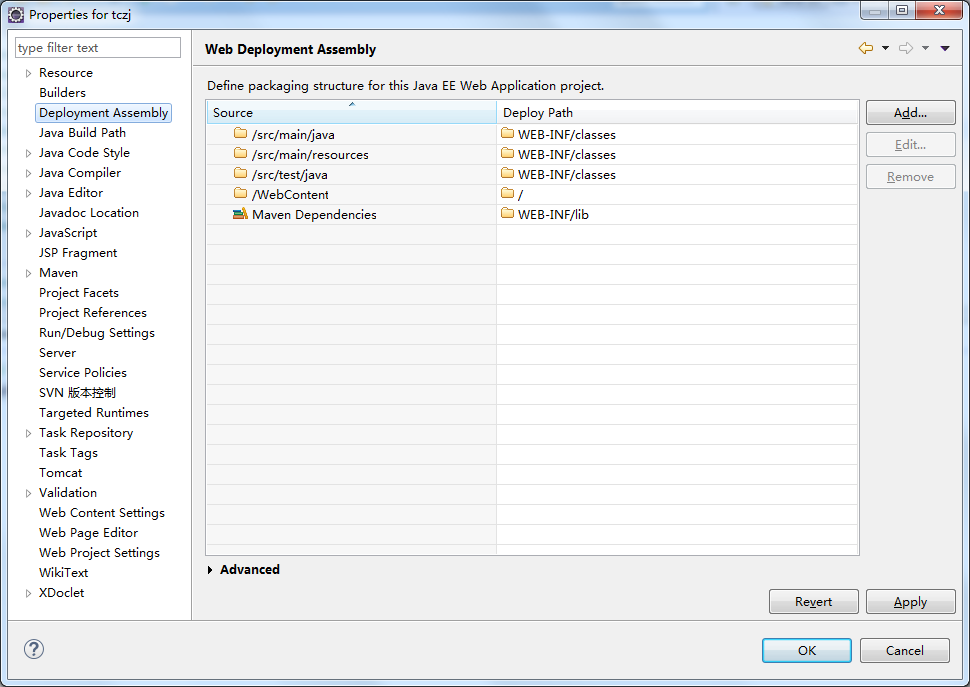Click the Deploy Path column header
The image size is (970, 687).
click(x=677, y=113)
